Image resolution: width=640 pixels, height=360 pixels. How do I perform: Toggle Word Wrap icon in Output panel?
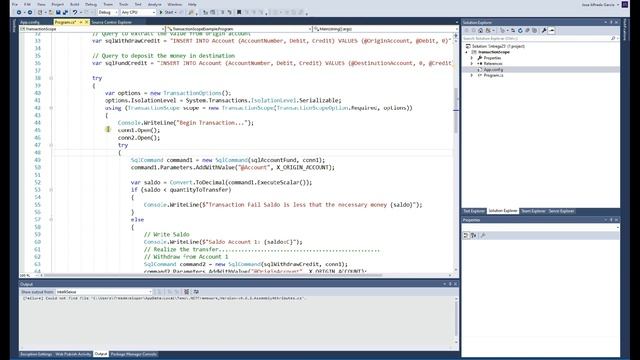pos(196,292)
